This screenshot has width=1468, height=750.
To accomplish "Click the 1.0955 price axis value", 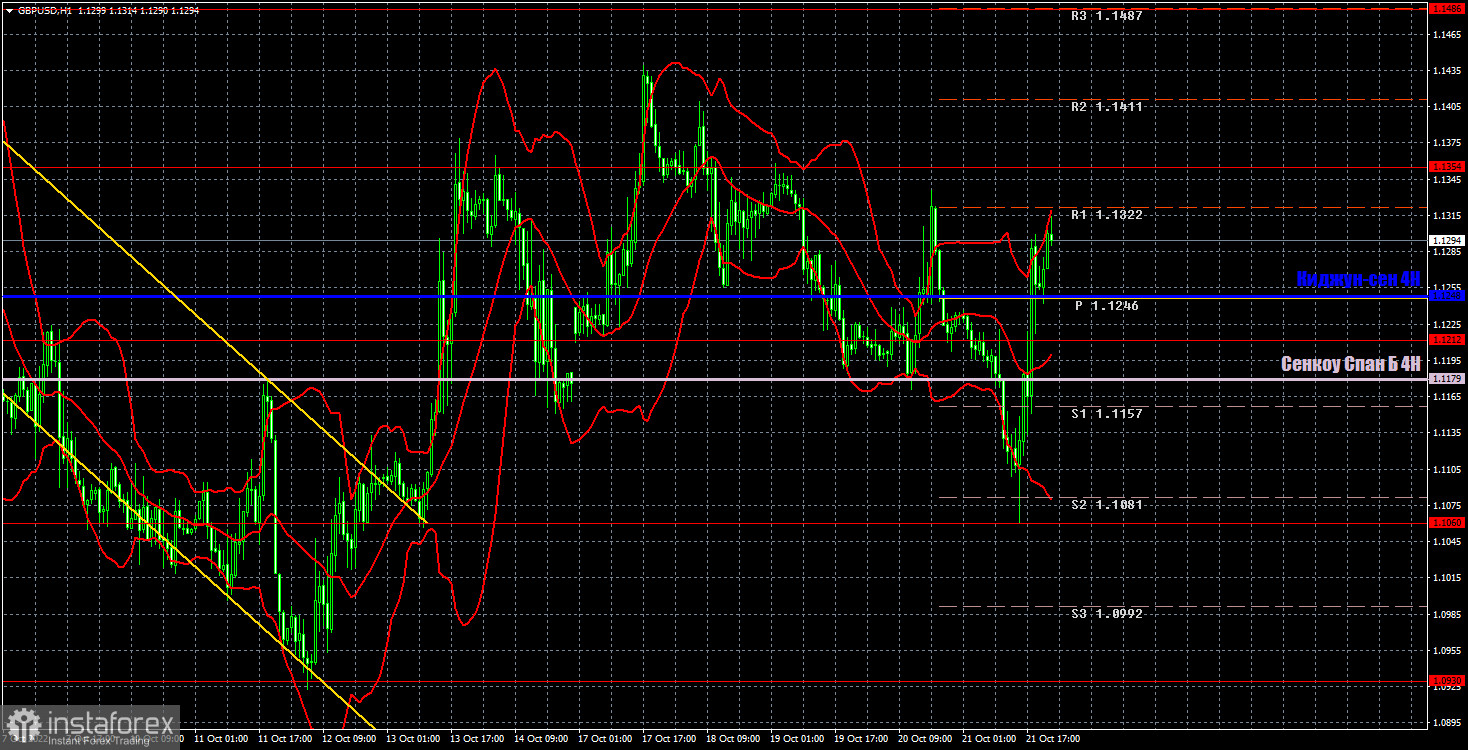I will click(1447, 650).
